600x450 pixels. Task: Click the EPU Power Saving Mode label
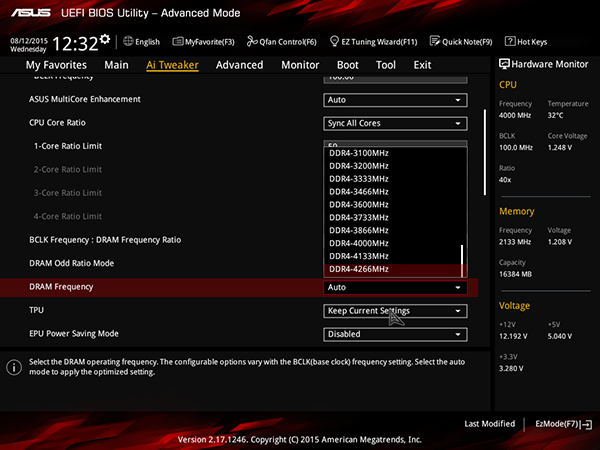74,334
